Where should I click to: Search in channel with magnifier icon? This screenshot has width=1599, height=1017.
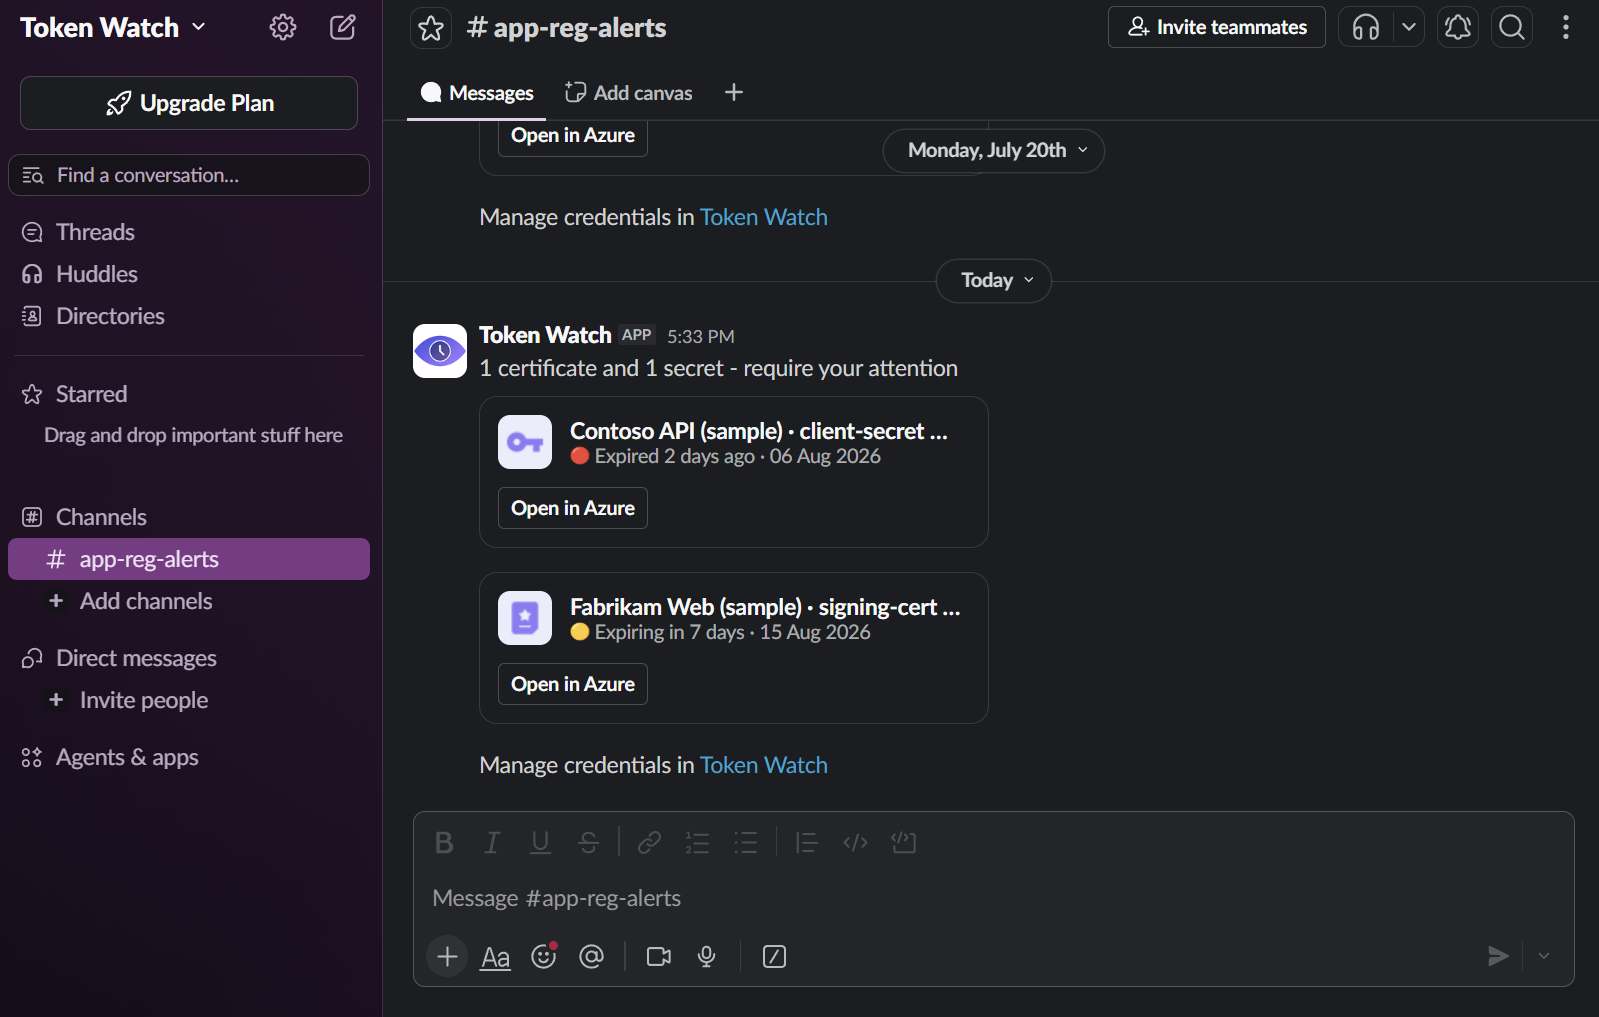coord(1512,27)
